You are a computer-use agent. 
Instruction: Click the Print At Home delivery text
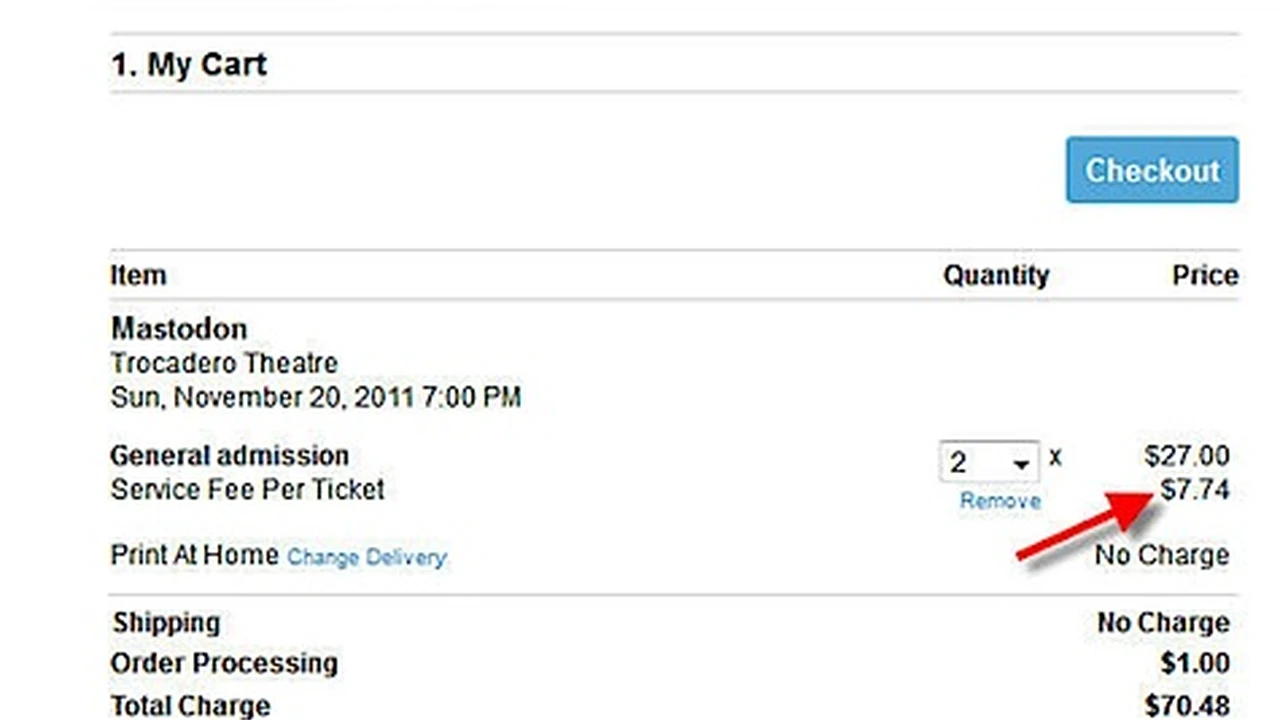click(194, 555)
